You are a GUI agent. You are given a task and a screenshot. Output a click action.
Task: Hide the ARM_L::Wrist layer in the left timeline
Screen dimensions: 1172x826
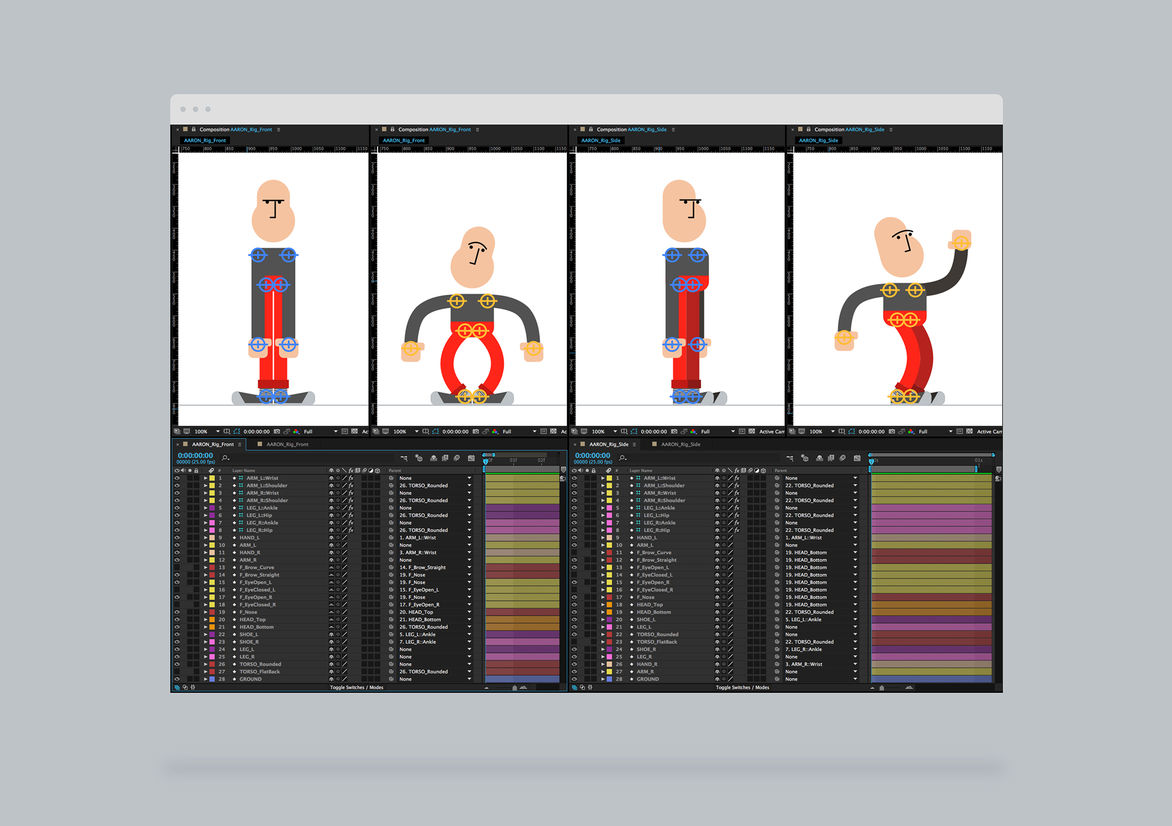(x=177, y=478)
